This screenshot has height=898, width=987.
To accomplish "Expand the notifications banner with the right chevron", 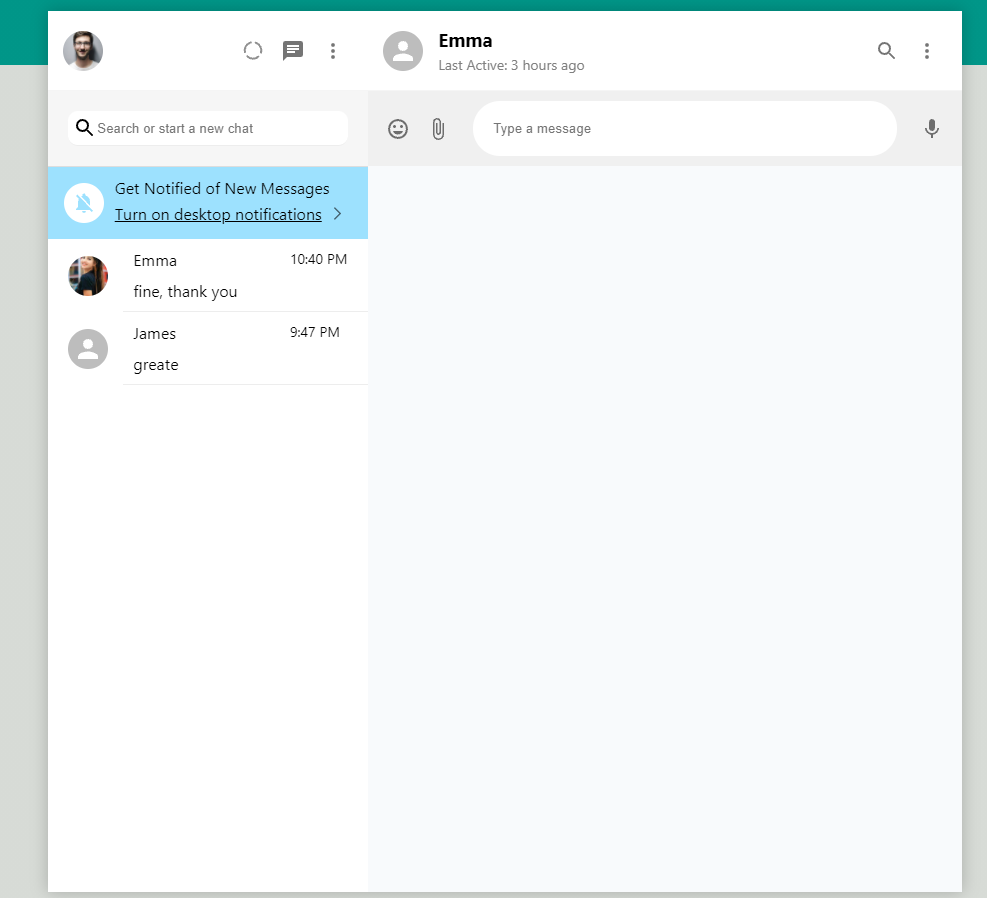I will point(337,214).
